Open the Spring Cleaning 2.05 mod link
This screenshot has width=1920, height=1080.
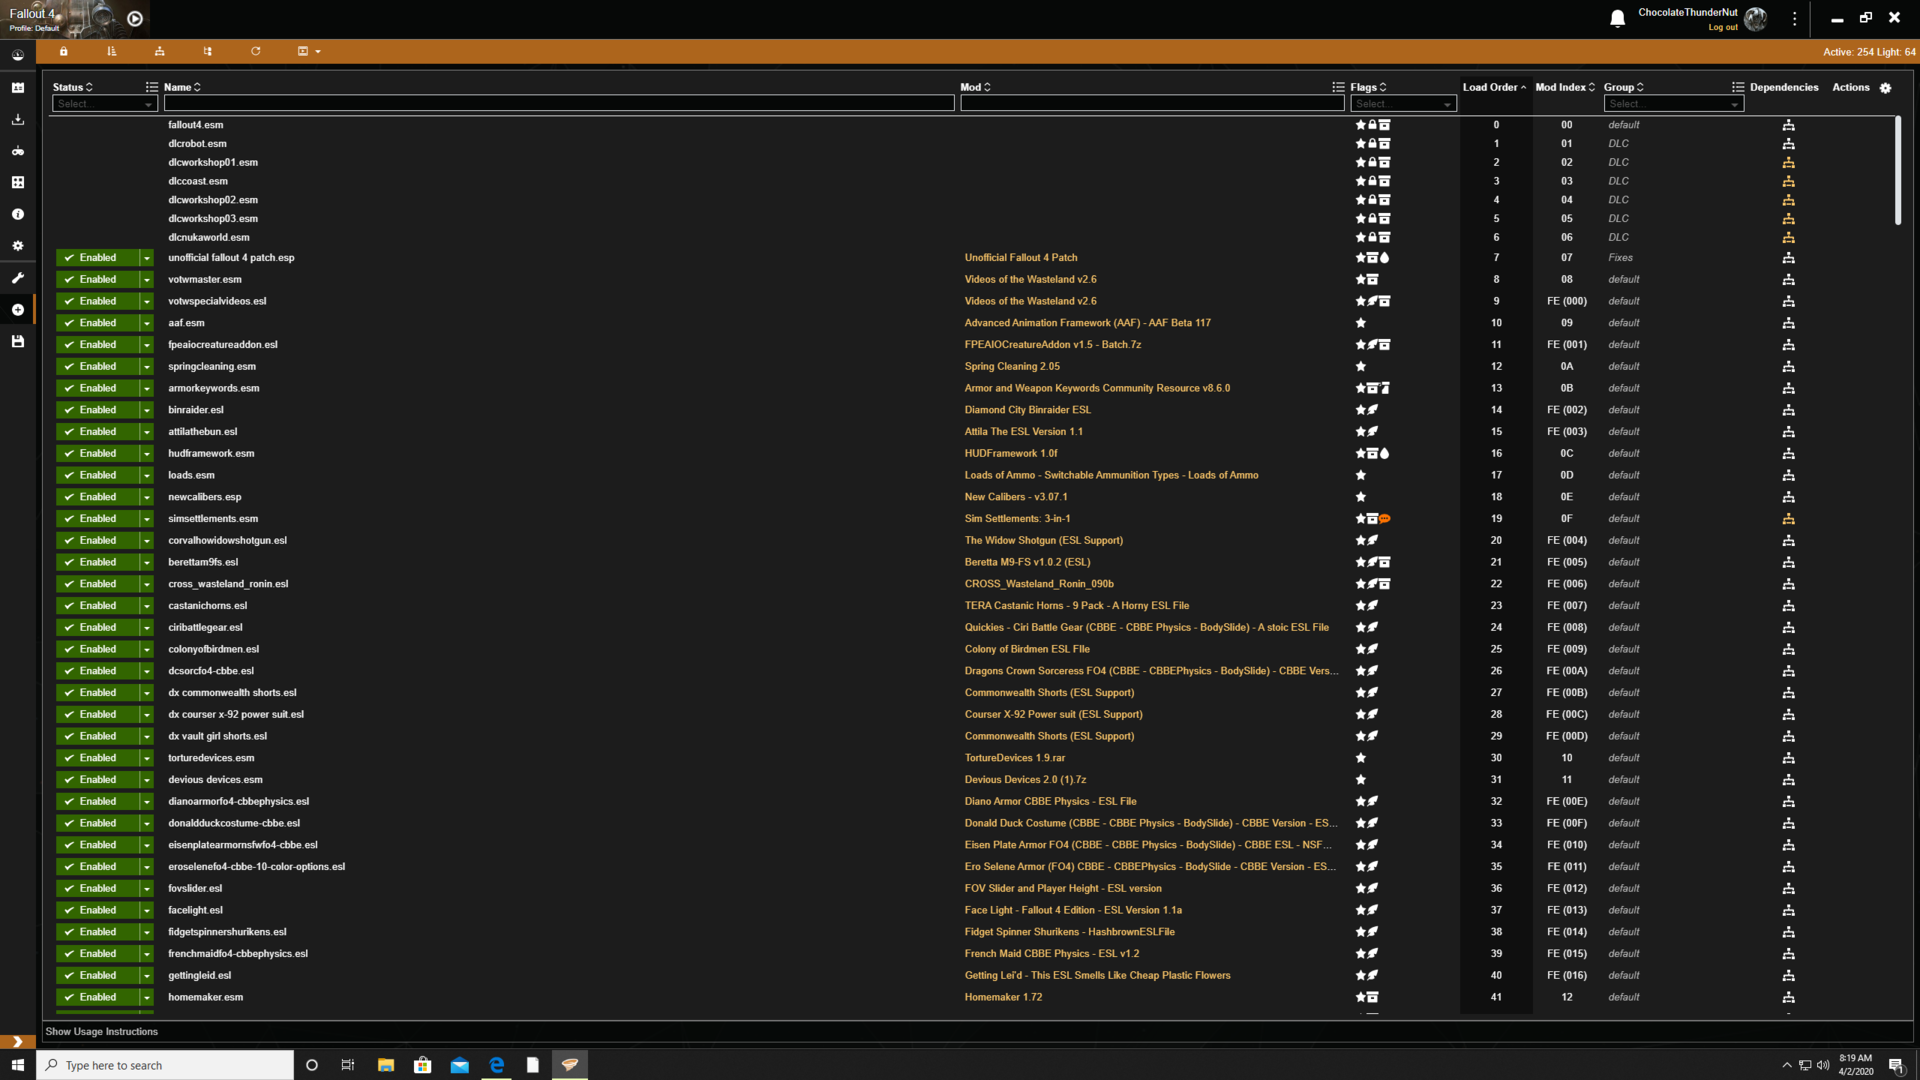1012,367
